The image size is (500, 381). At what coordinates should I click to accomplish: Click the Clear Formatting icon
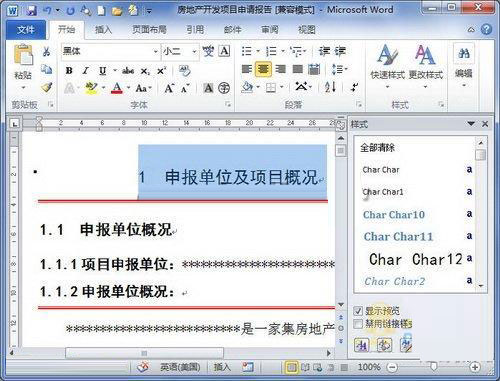[x=184, y=71]
